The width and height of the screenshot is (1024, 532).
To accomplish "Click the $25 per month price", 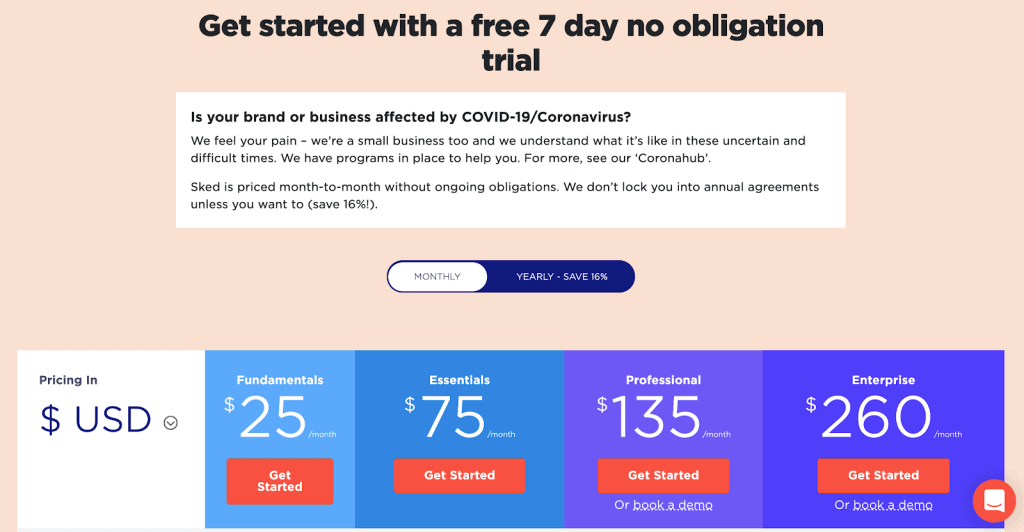I will point(280,418).
